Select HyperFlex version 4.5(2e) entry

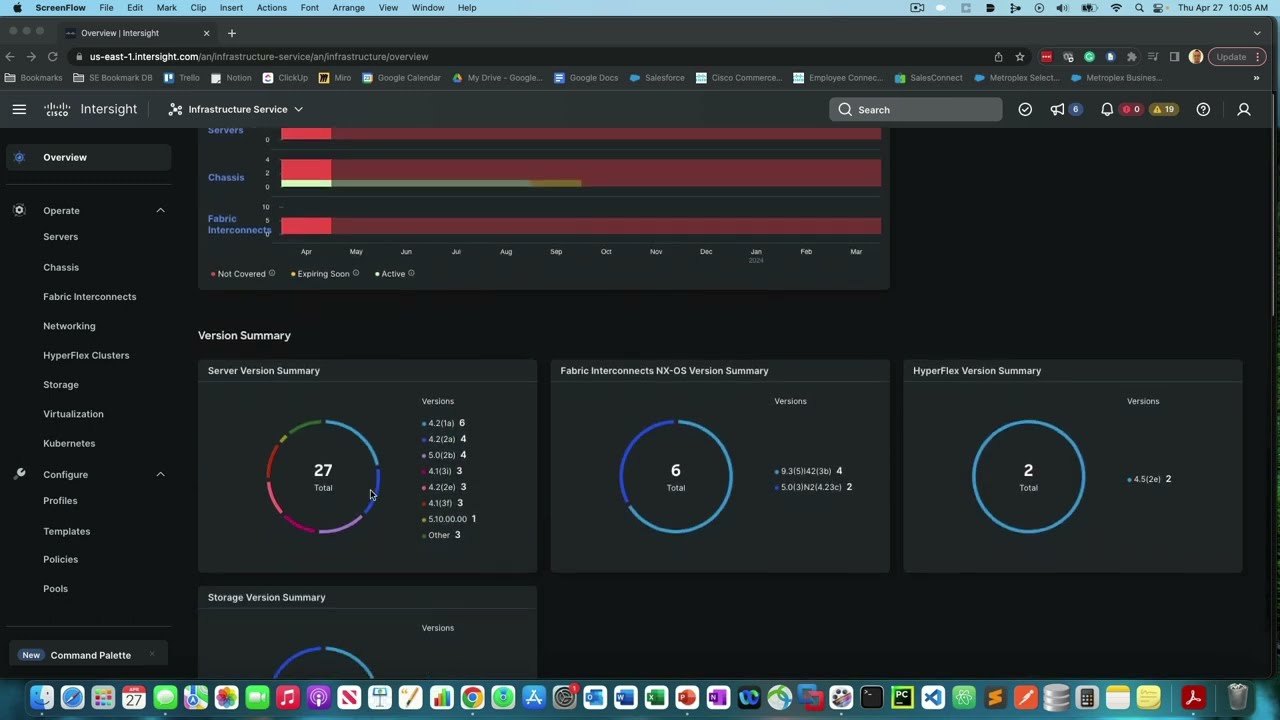point(1149,479)
